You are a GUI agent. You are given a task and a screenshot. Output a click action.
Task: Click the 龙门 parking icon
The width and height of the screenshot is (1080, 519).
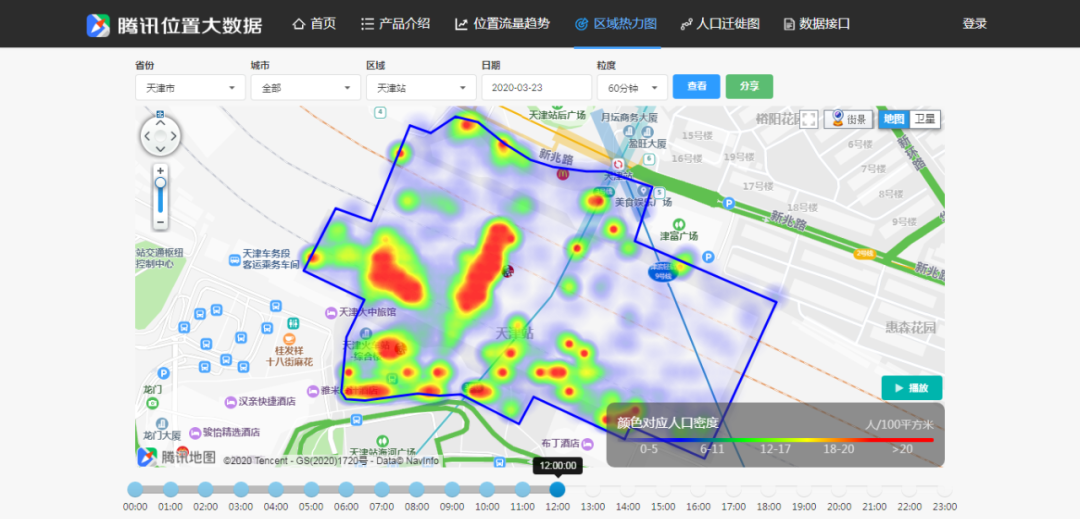(163, 374)
